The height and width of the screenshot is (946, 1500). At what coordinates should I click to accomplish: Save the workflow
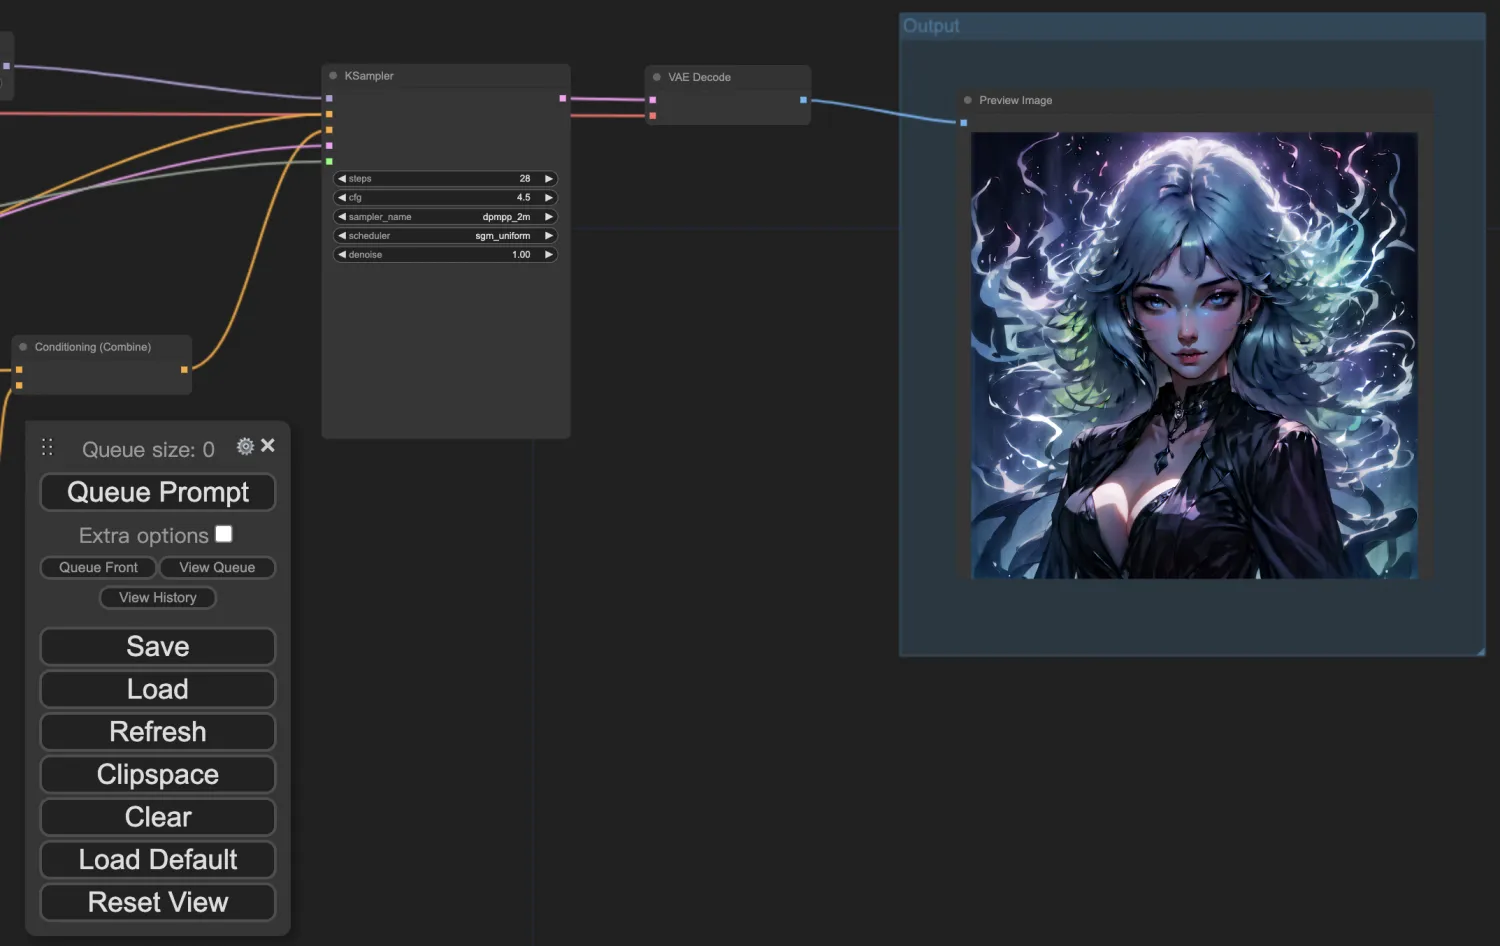click(158, 646)
